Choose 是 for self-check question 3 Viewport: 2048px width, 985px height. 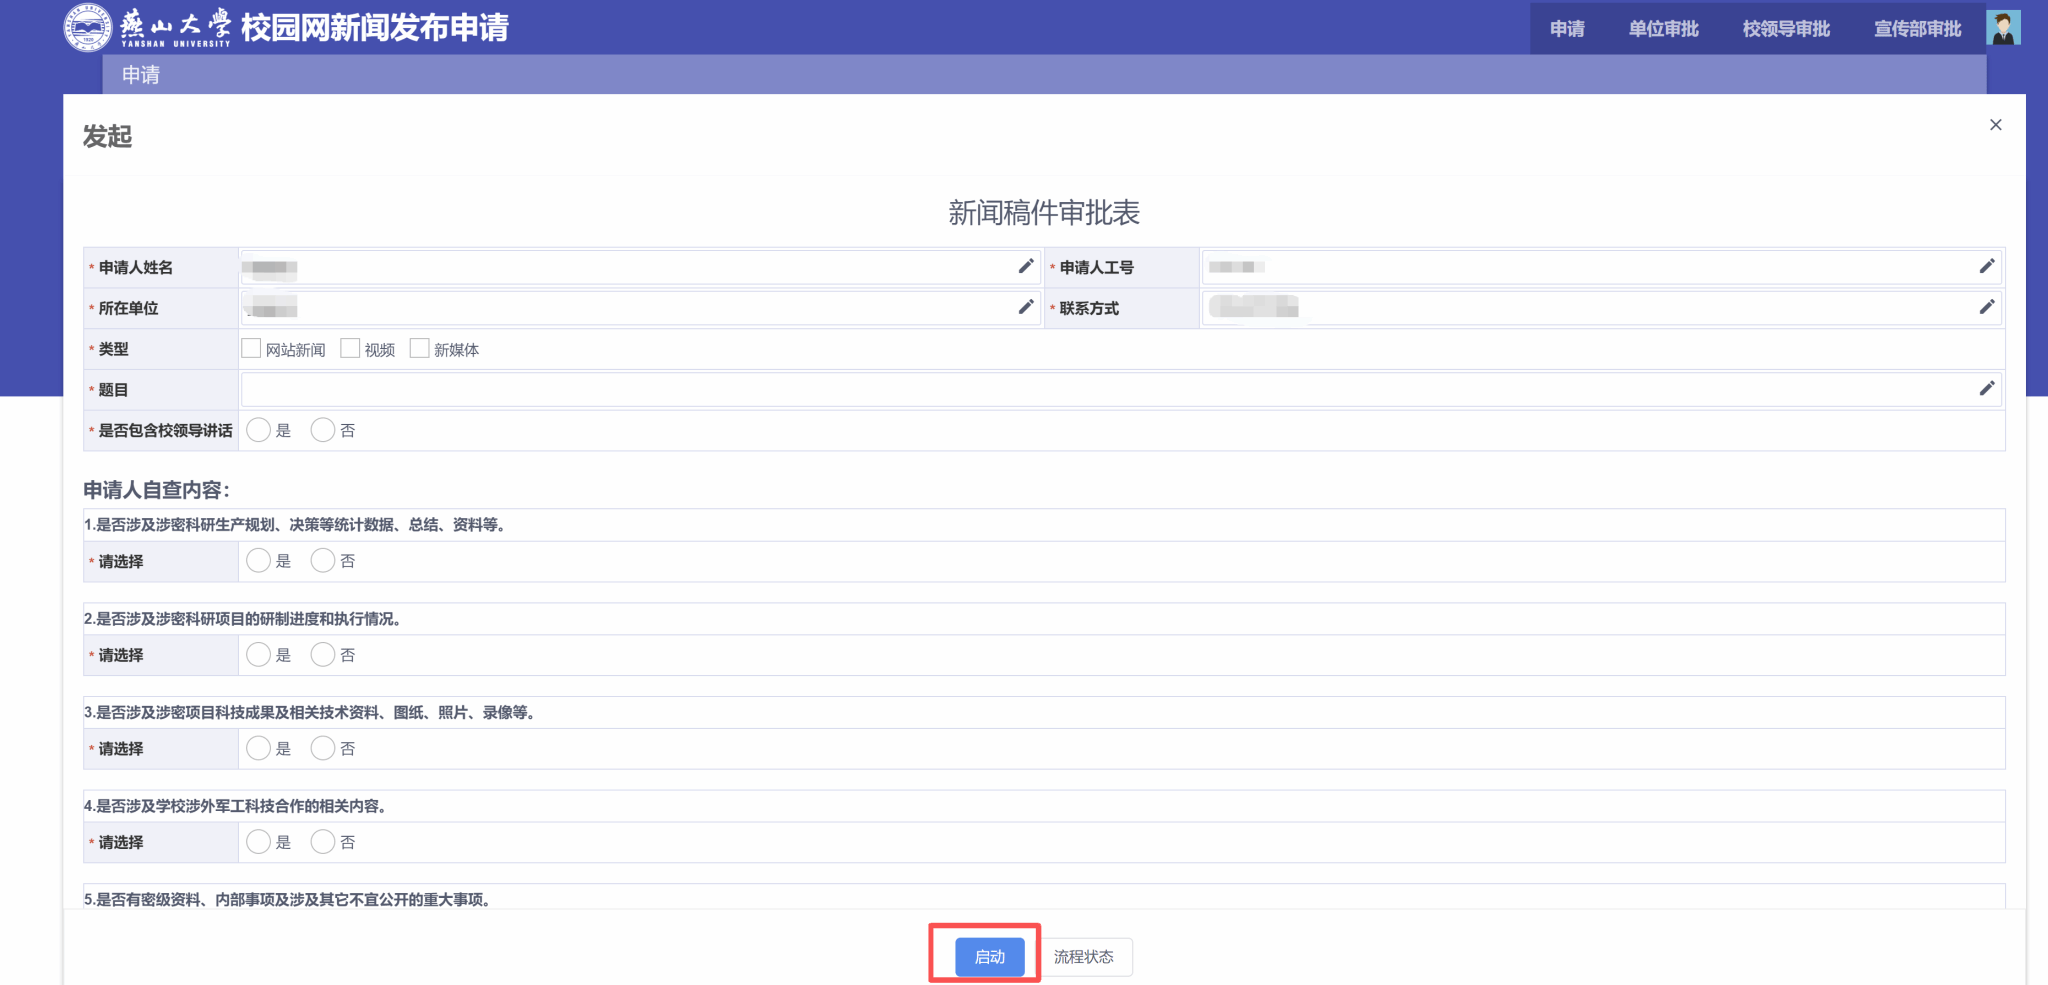258,748
